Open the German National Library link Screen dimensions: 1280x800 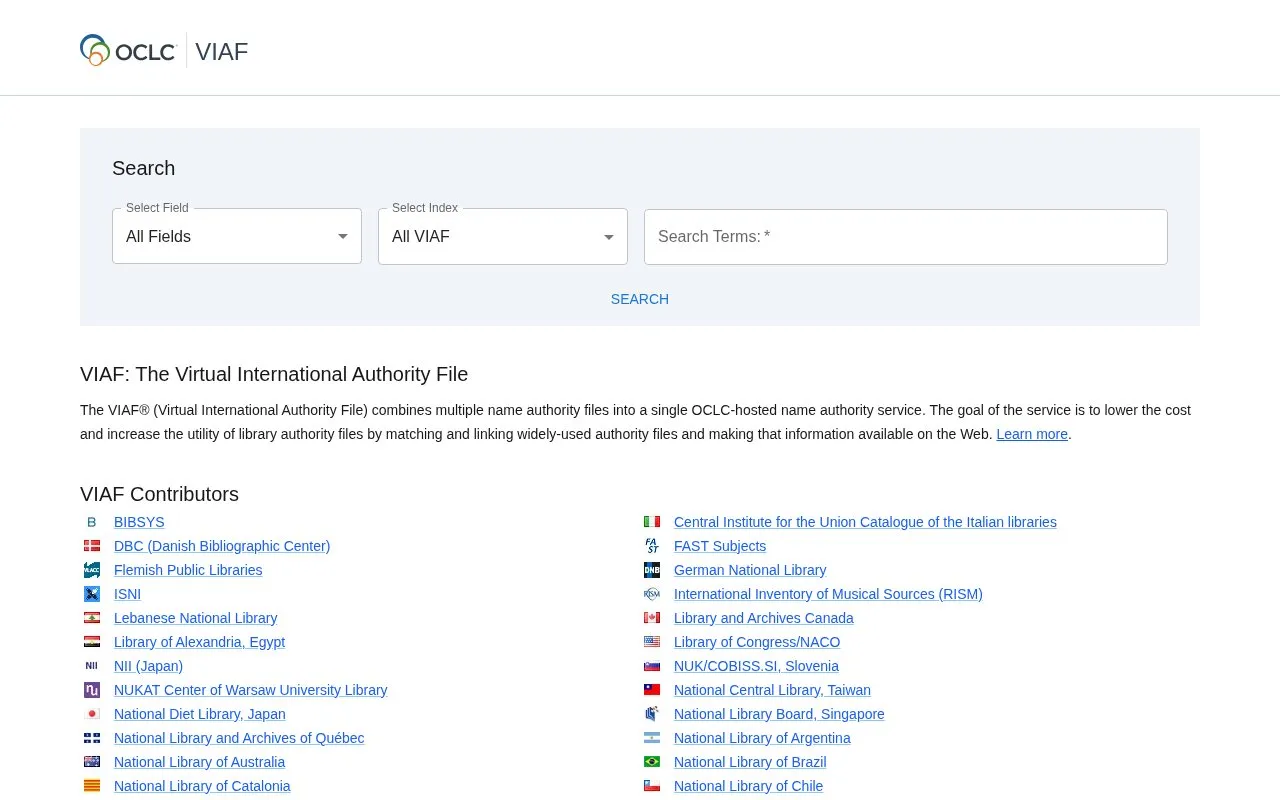(x=750, y=570)
